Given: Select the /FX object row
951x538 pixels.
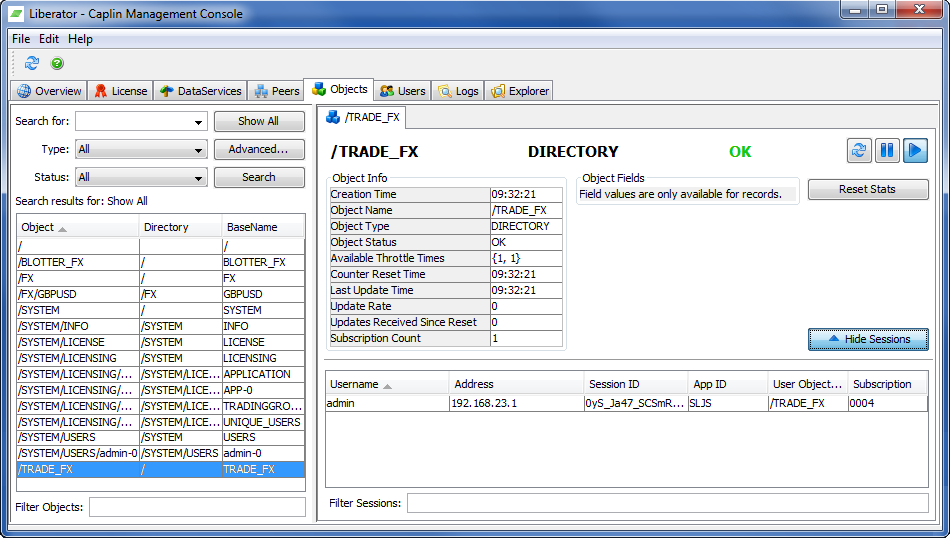Looking at the screenshot, I should (x=161, y=278).
